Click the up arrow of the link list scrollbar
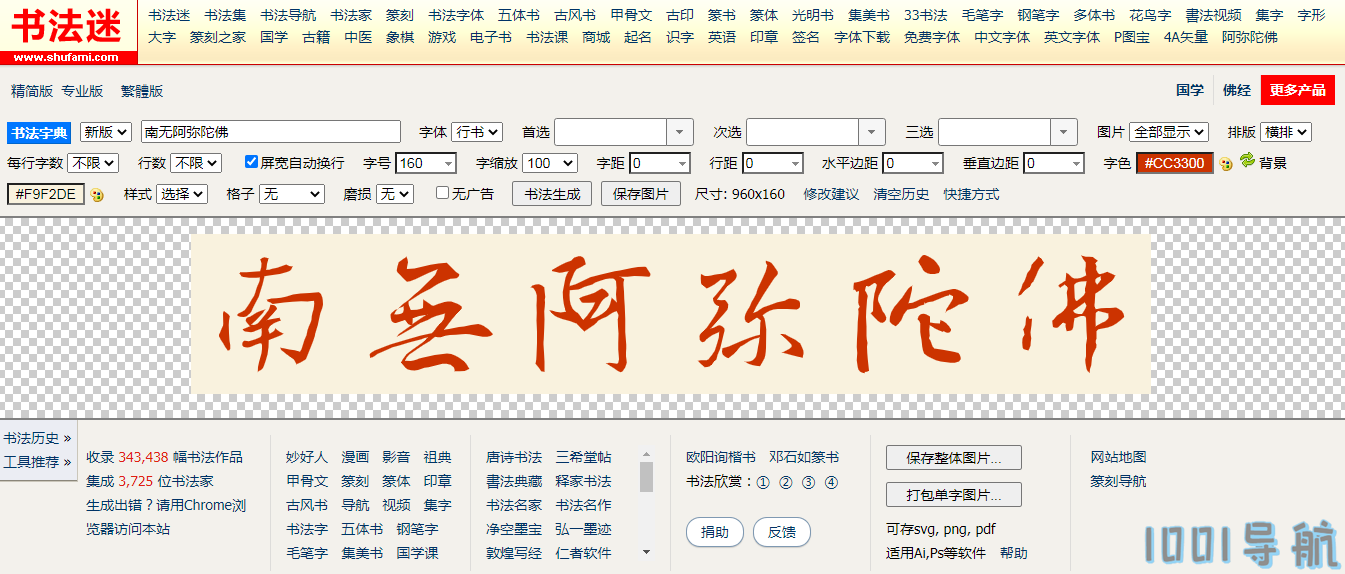 [646, 454]
